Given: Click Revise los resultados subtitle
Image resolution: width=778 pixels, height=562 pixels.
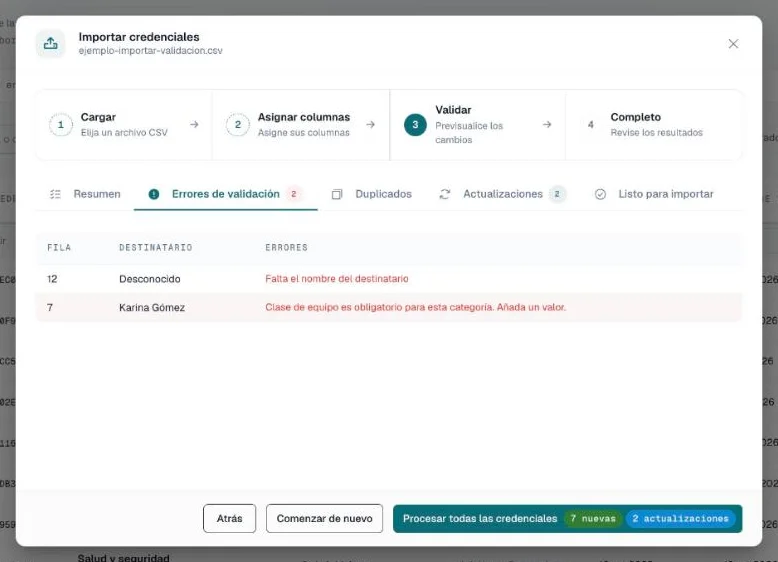Looking at the screenshot, I should click(x=656, y=132).
